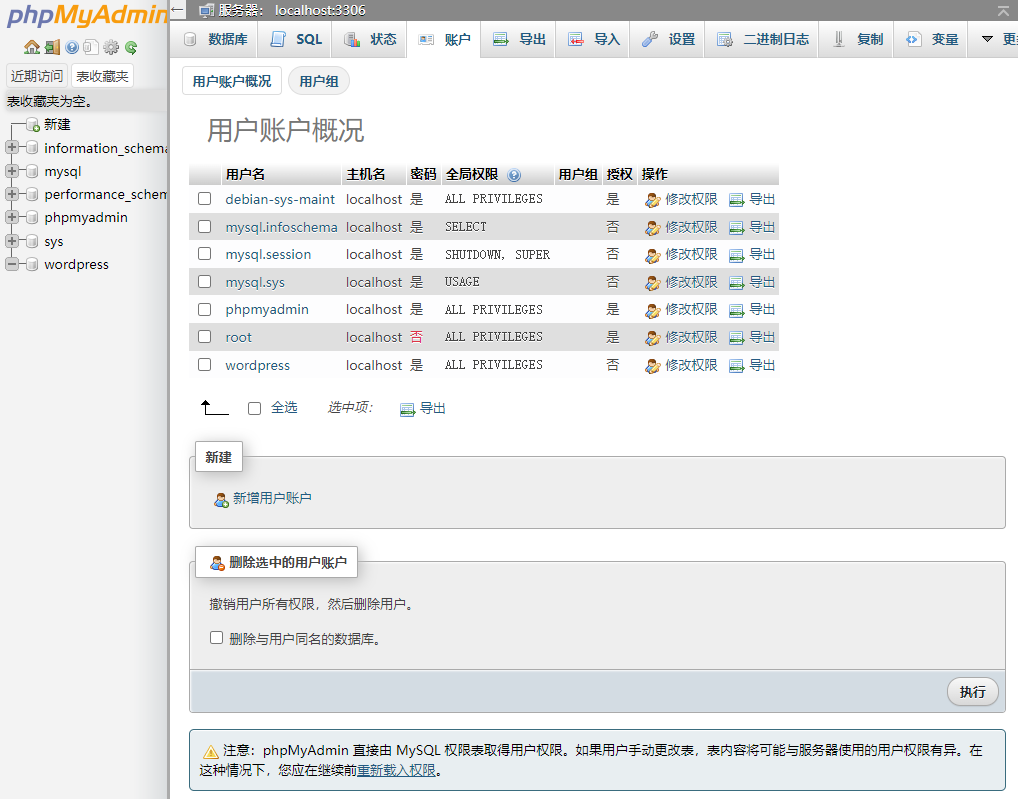Check the phpmyadmin user checkbox

tap(205, 310)
